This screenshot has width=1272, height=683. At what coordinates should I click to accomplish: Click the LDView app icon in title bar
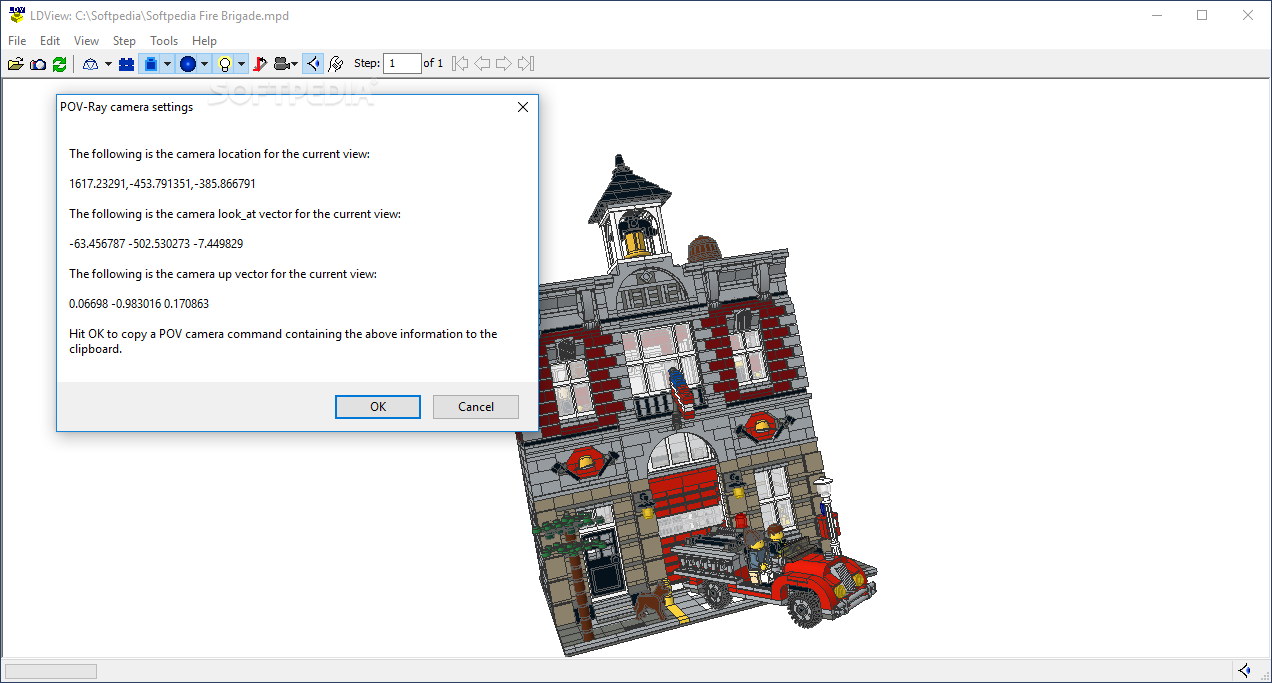(16, 15)
